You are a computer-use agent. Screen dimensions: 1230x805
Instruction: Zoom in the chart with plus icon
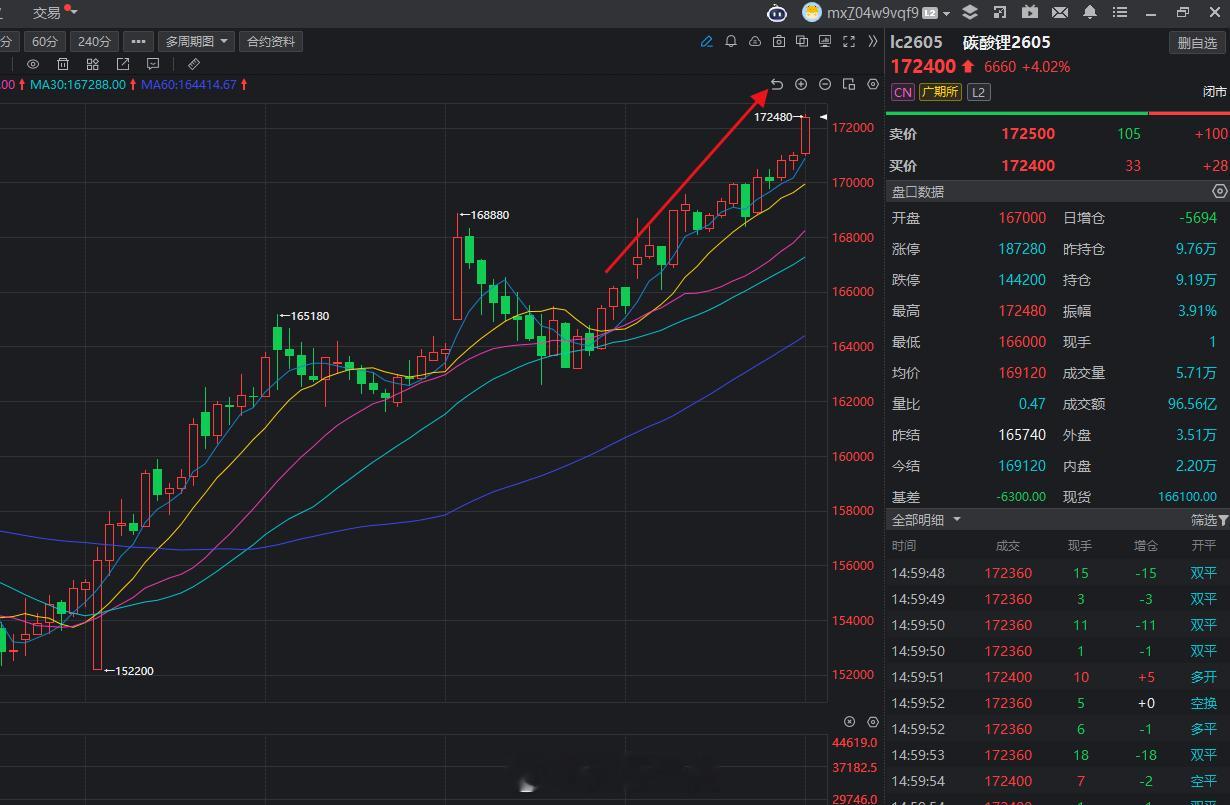pos(801,84)
